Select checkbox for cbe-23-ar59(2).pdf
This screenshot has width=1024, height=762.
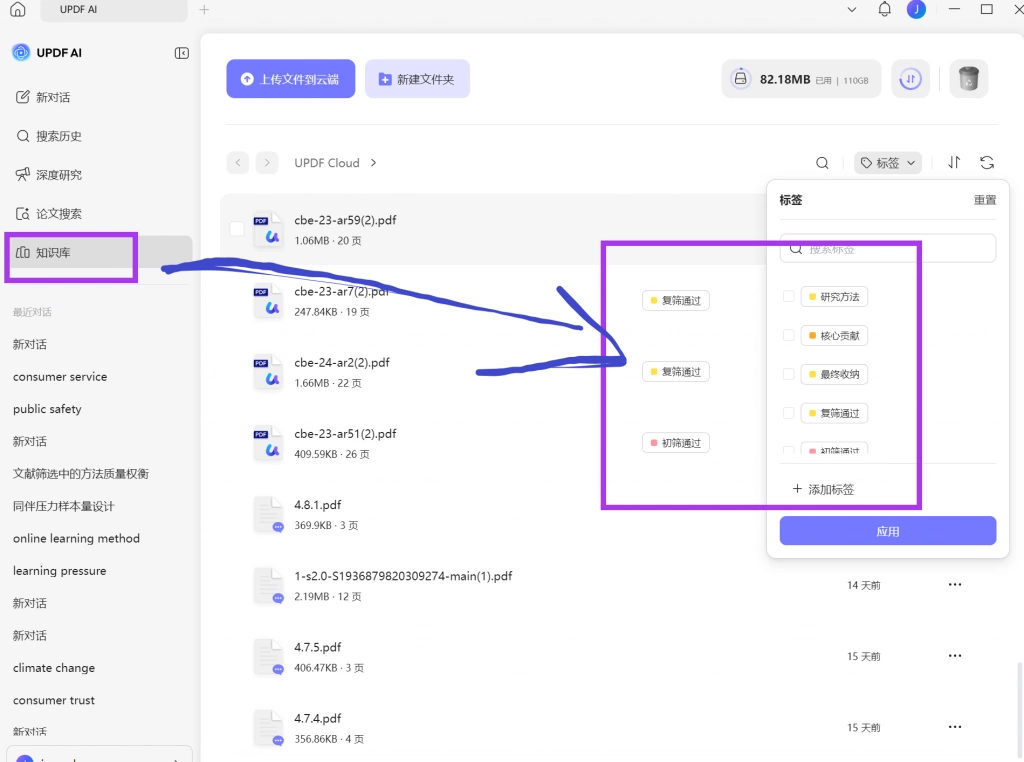[237, 229]
